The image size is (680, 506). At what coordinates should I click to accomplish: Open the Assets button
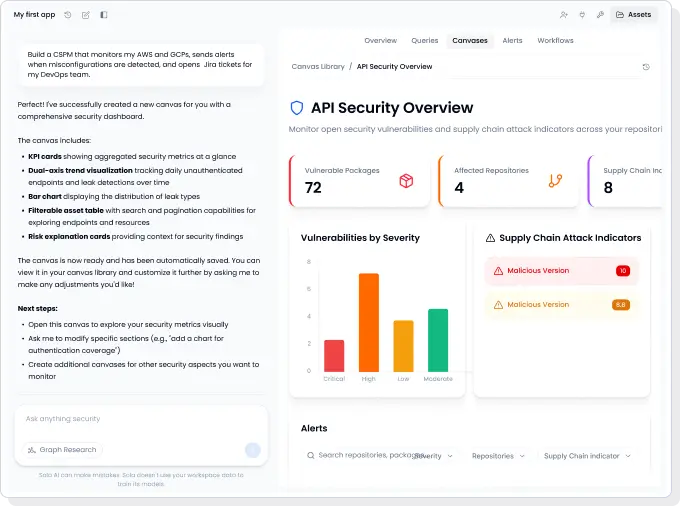point(634,15)
